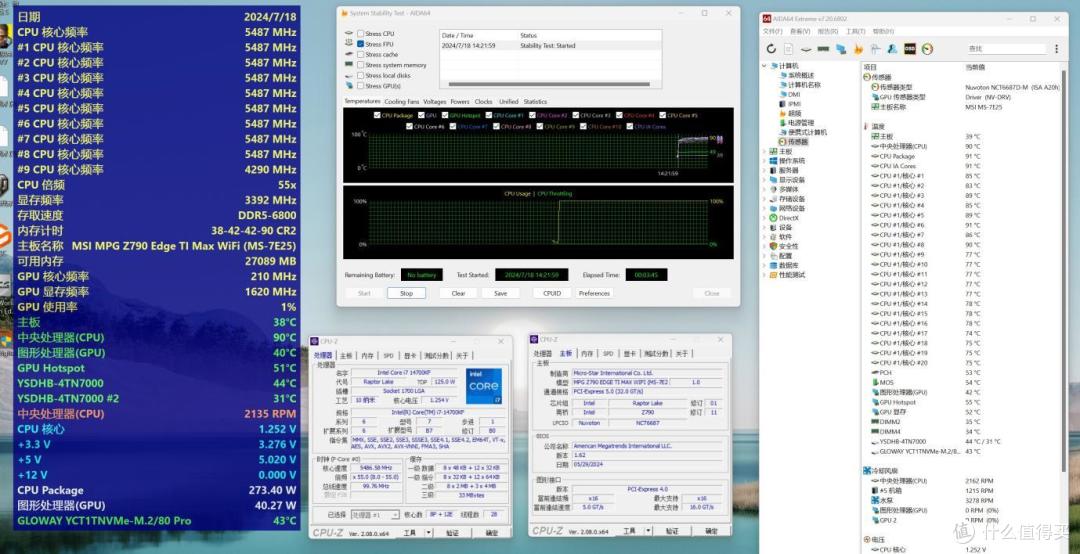Screen dimensions: 1080x554
Task: Expand the 操作系统 tree node in AIDA64
Action: 765,161
